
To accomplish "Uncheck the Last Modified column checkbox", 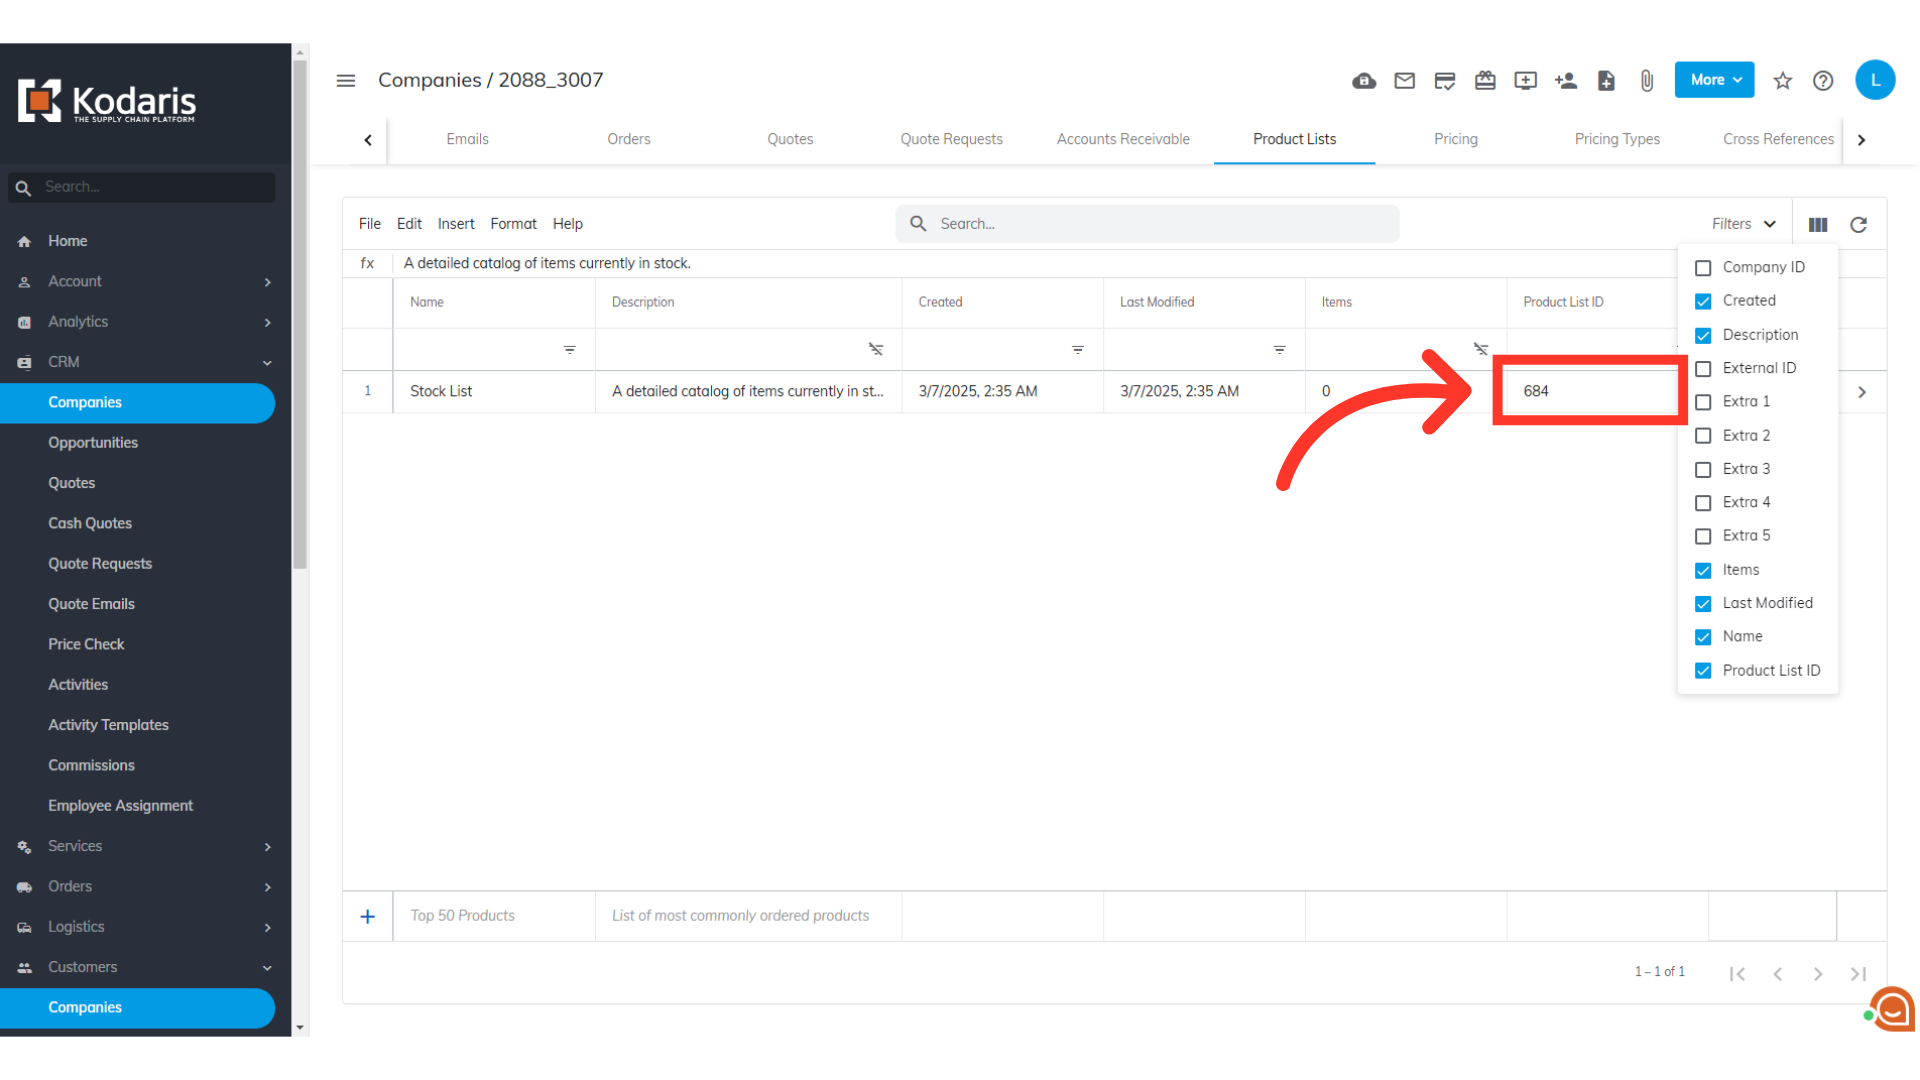I will click(x=1703, y=604).
